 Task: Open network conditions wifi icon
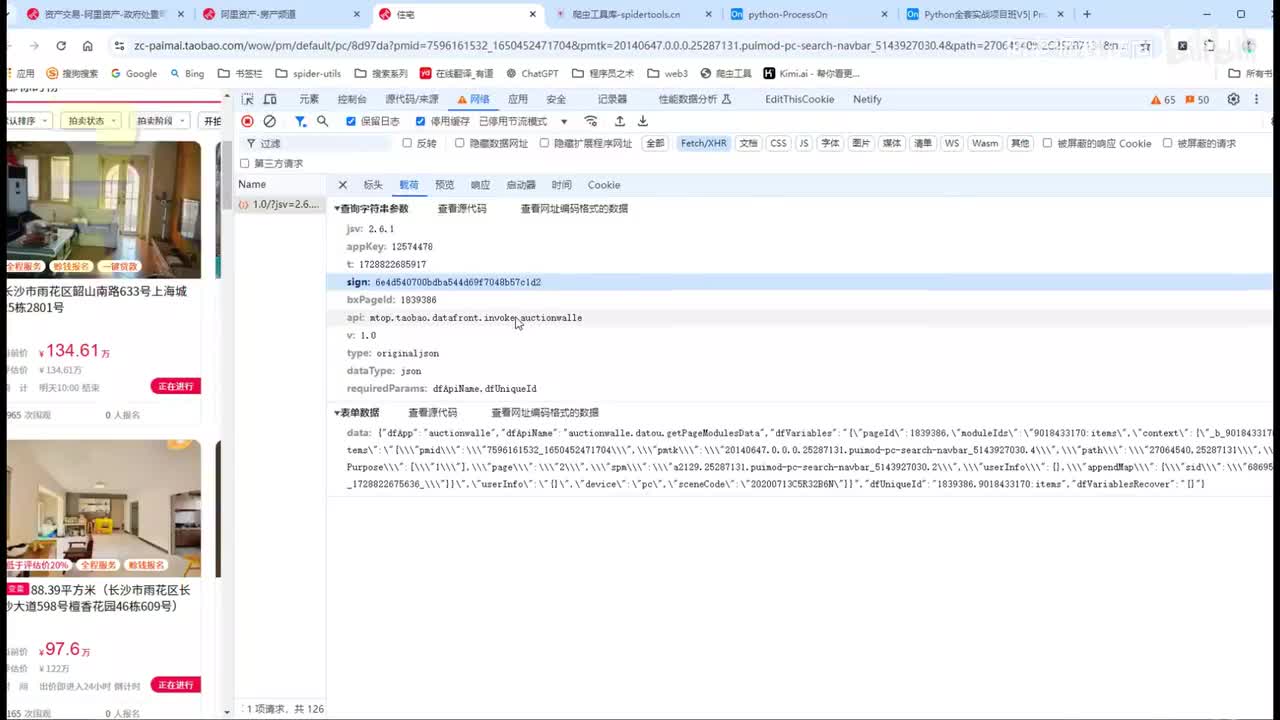tap(591, 121)
